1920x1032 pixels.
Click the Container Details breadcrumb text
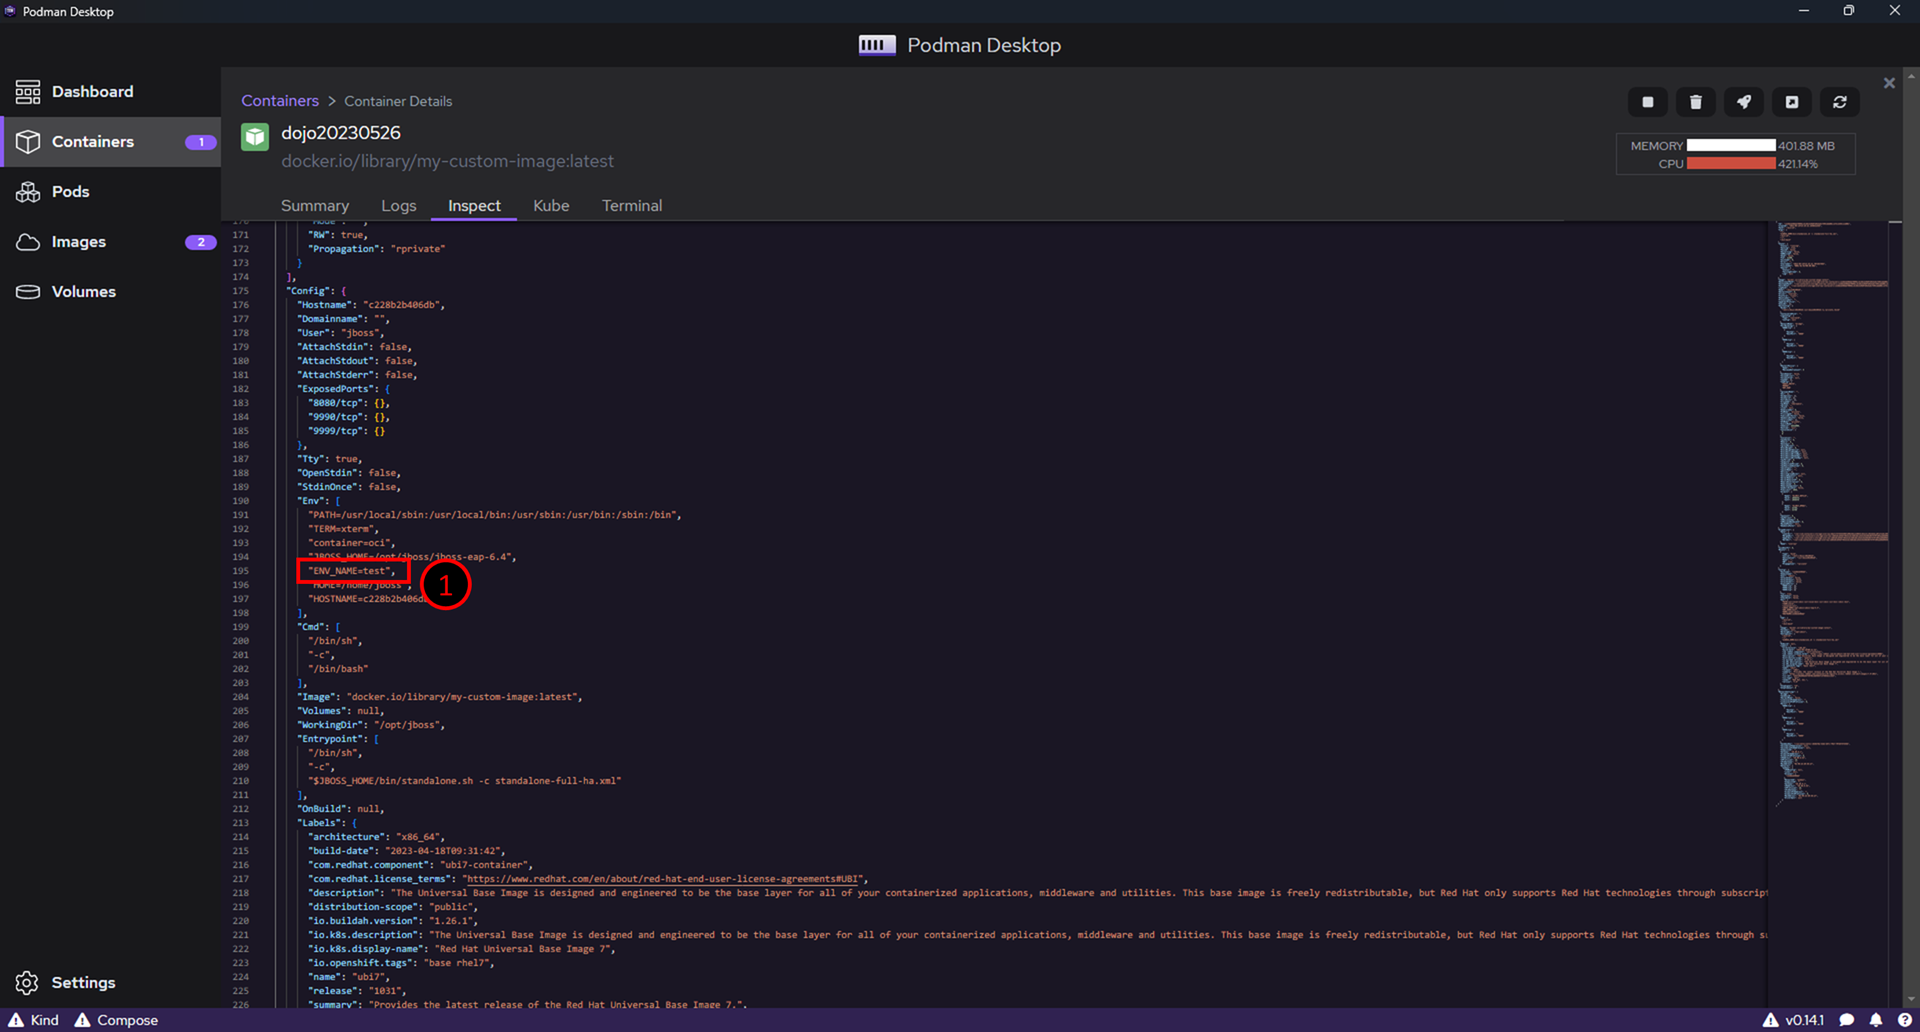click(x=398, y=101)
